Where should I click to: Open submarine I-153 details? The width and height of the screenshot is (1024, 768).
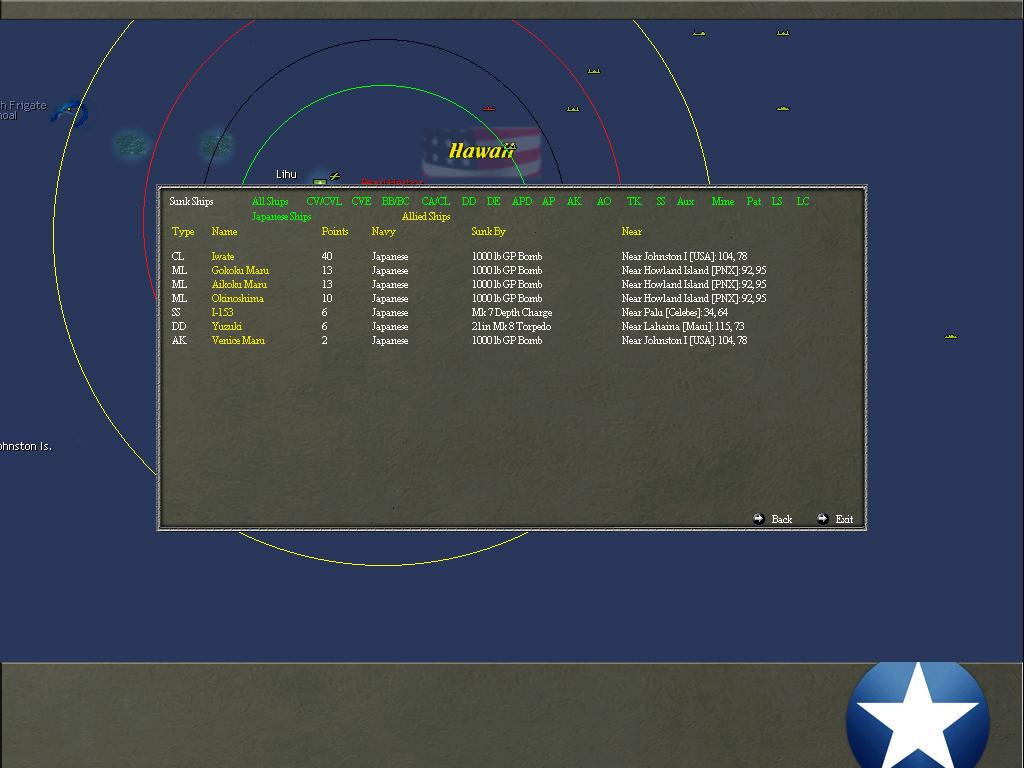pyautogui.click(x=222, y=313)
